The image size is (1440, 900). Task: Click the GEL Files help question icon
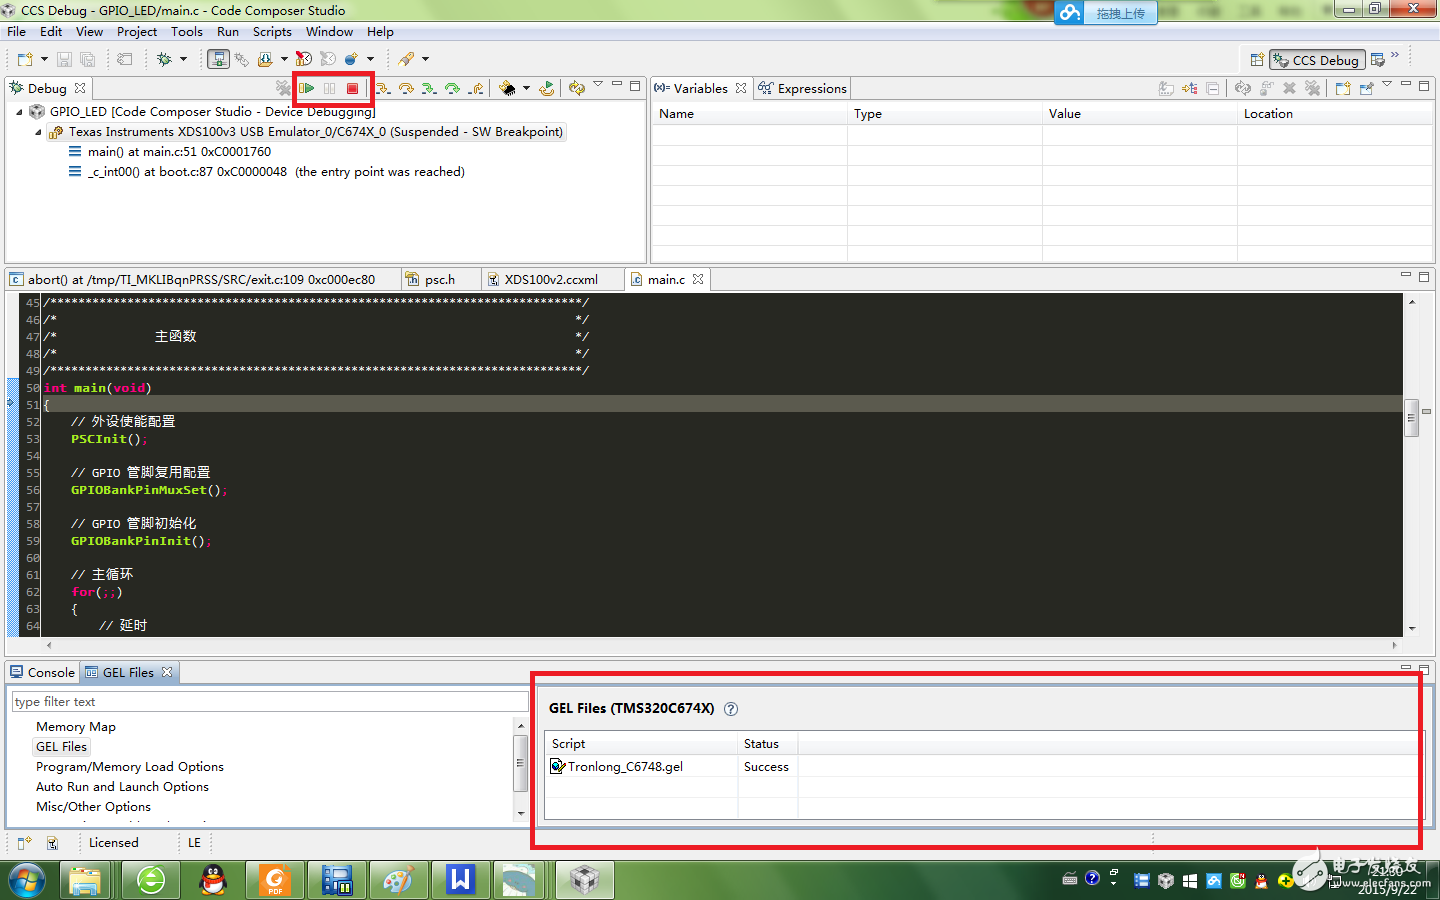[x=731, y=709]
